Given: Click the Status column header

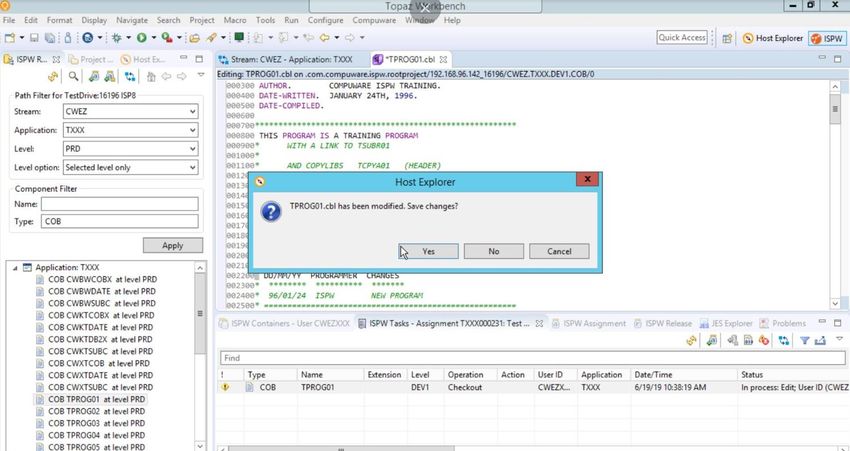Looking at the screenshot, I should pyautogui.click(x=793, y=375).
